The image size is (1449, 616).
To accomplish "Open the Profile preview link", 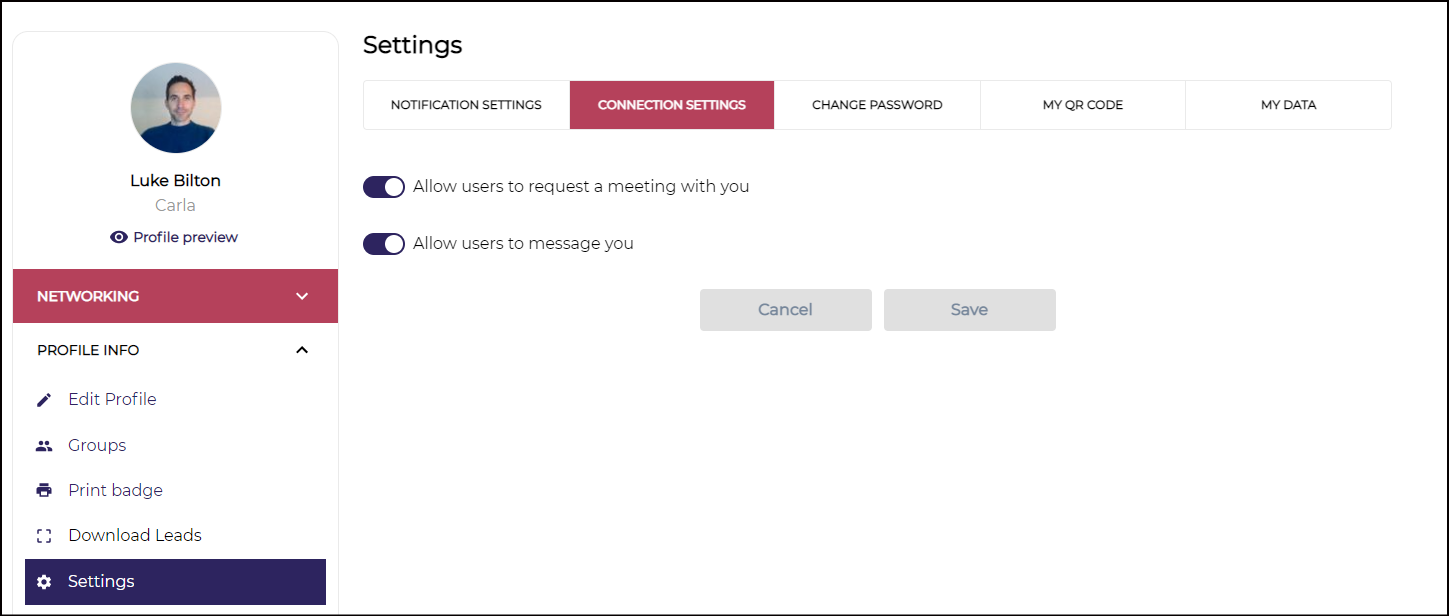I will [x=185, y=237].
